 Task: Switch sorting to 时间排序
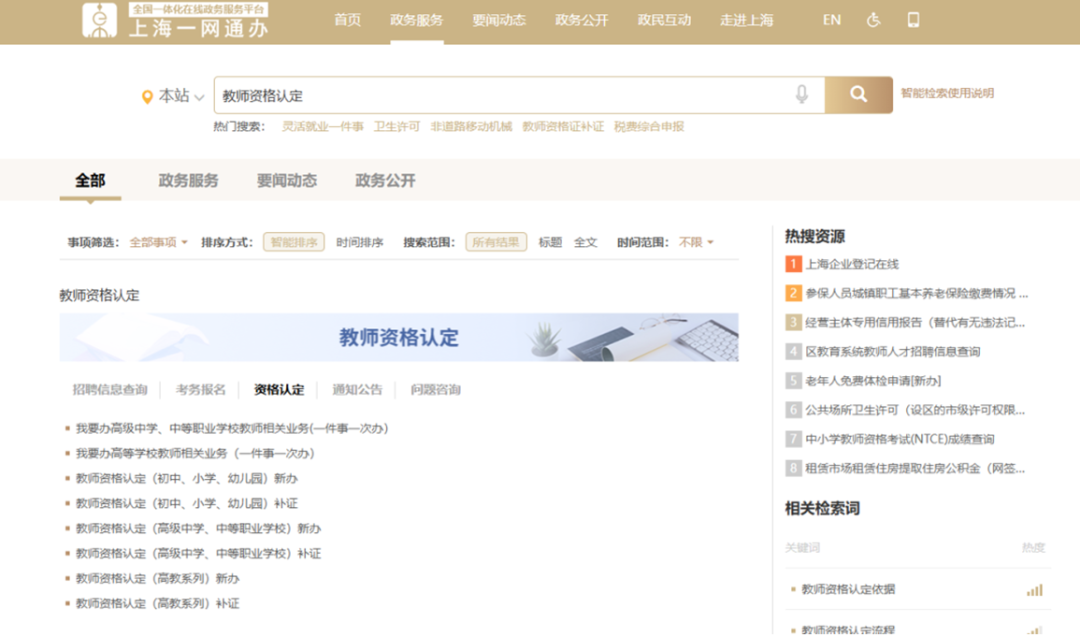[359, 242]
